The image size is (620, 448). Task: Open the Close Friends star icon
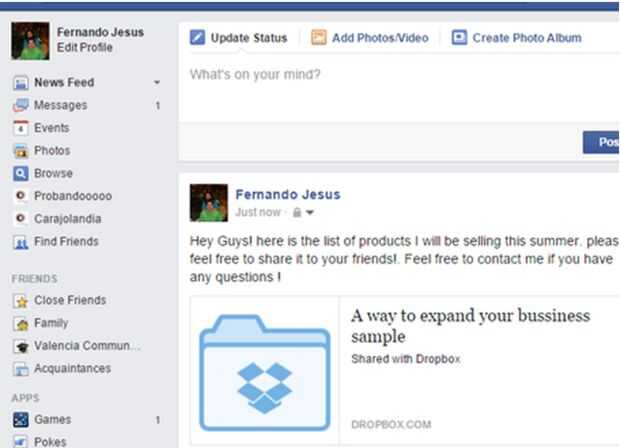[20, 301]
